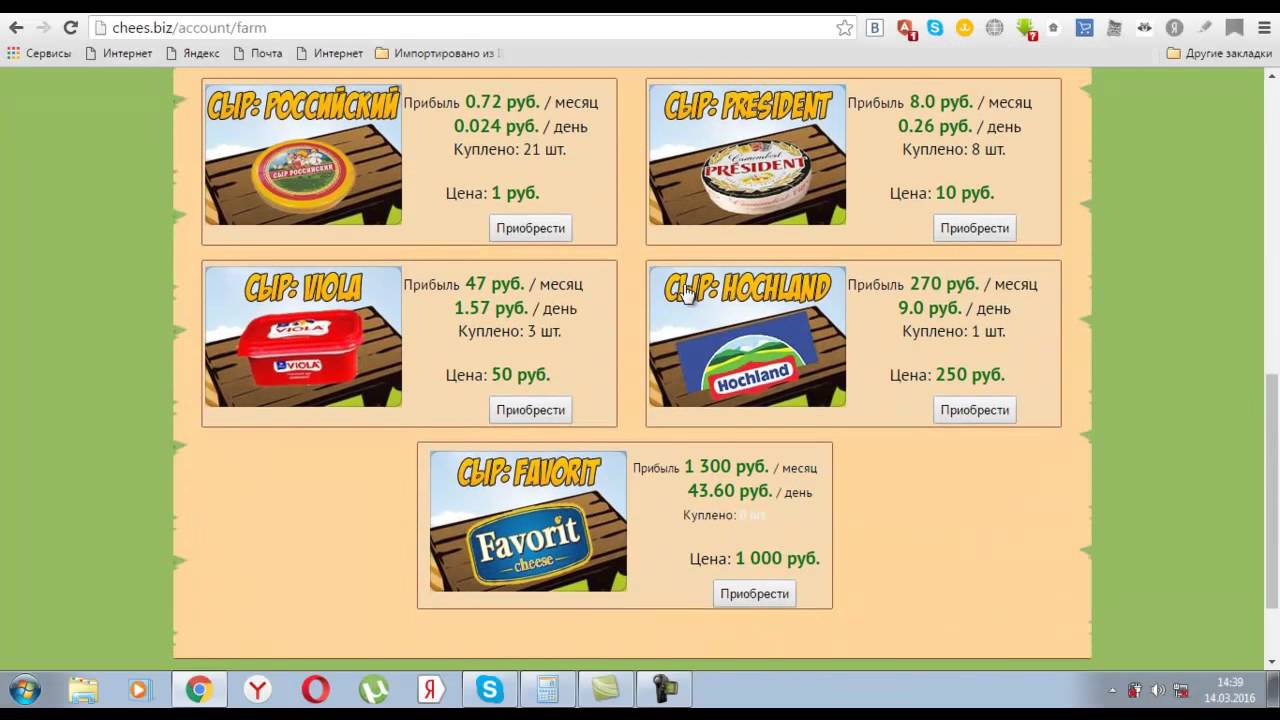The width and height of the screenshot is (1280, 720).
Task: Click Приобрести for Favorit cheese
Action: [754, 594]
